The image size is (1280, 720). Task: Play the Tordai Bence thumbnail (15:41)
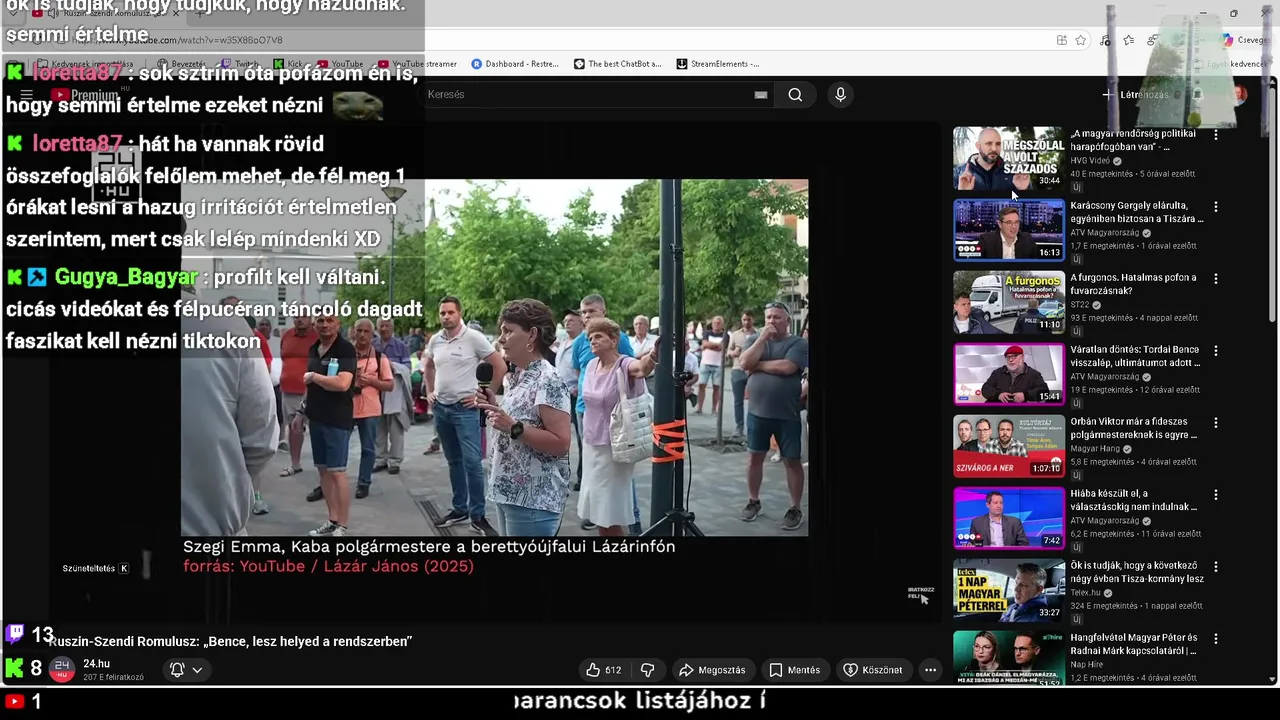point(1008,374)
